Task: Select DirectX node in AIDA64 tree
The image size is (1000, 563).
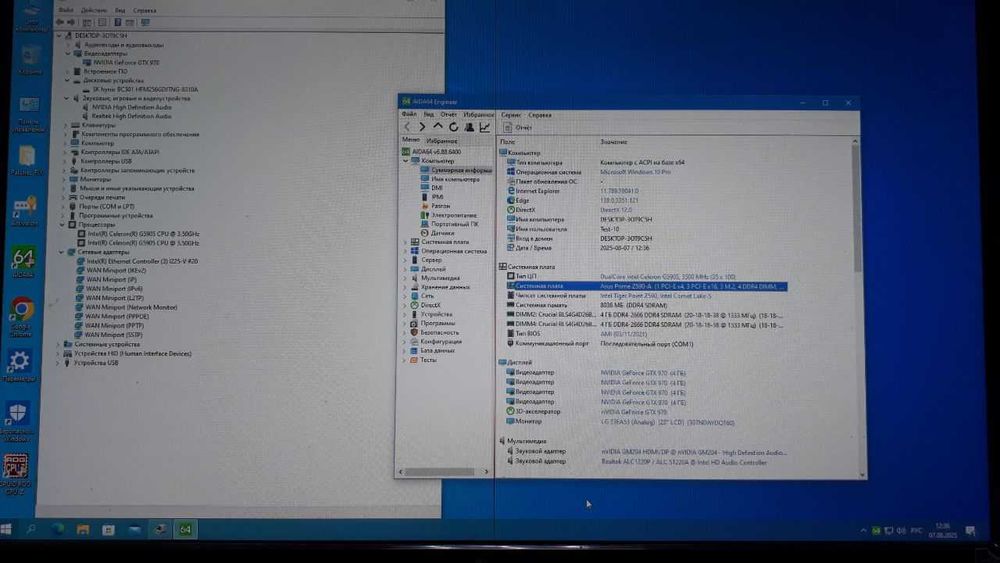Action: [x=425, y=305]
